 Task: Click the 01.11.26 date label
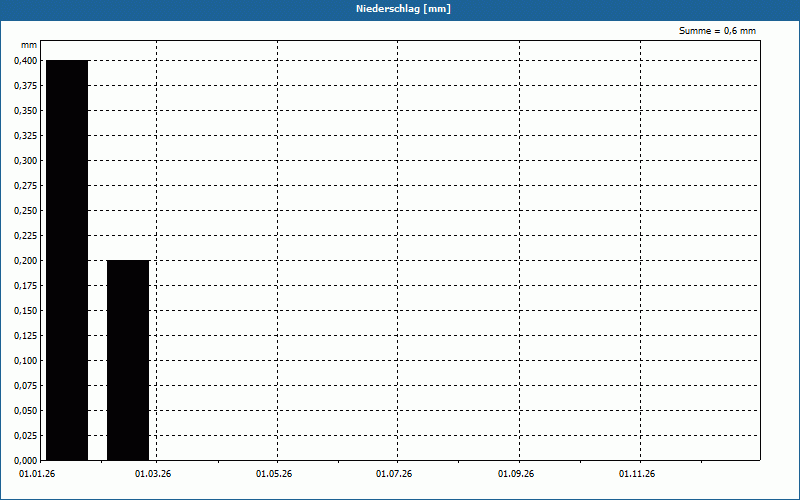pos(637,474)
